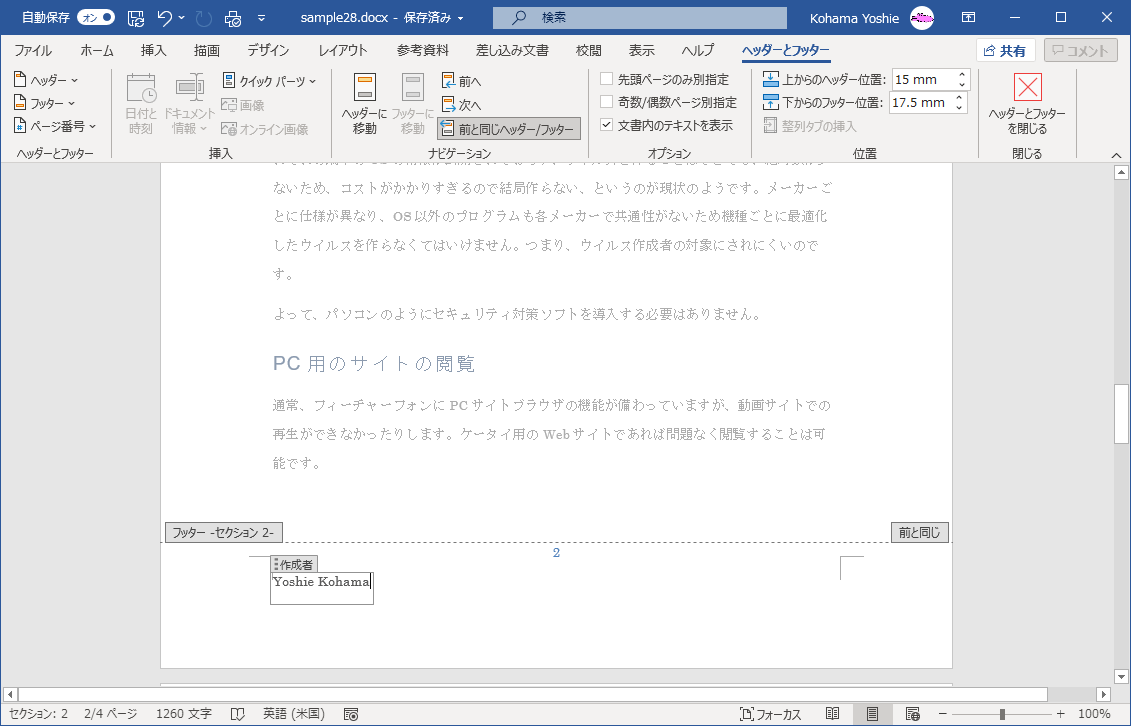Click the Yoshie Kohama author text
The height and width of the screenshot is (726, 1131).
tap(321, 581)
